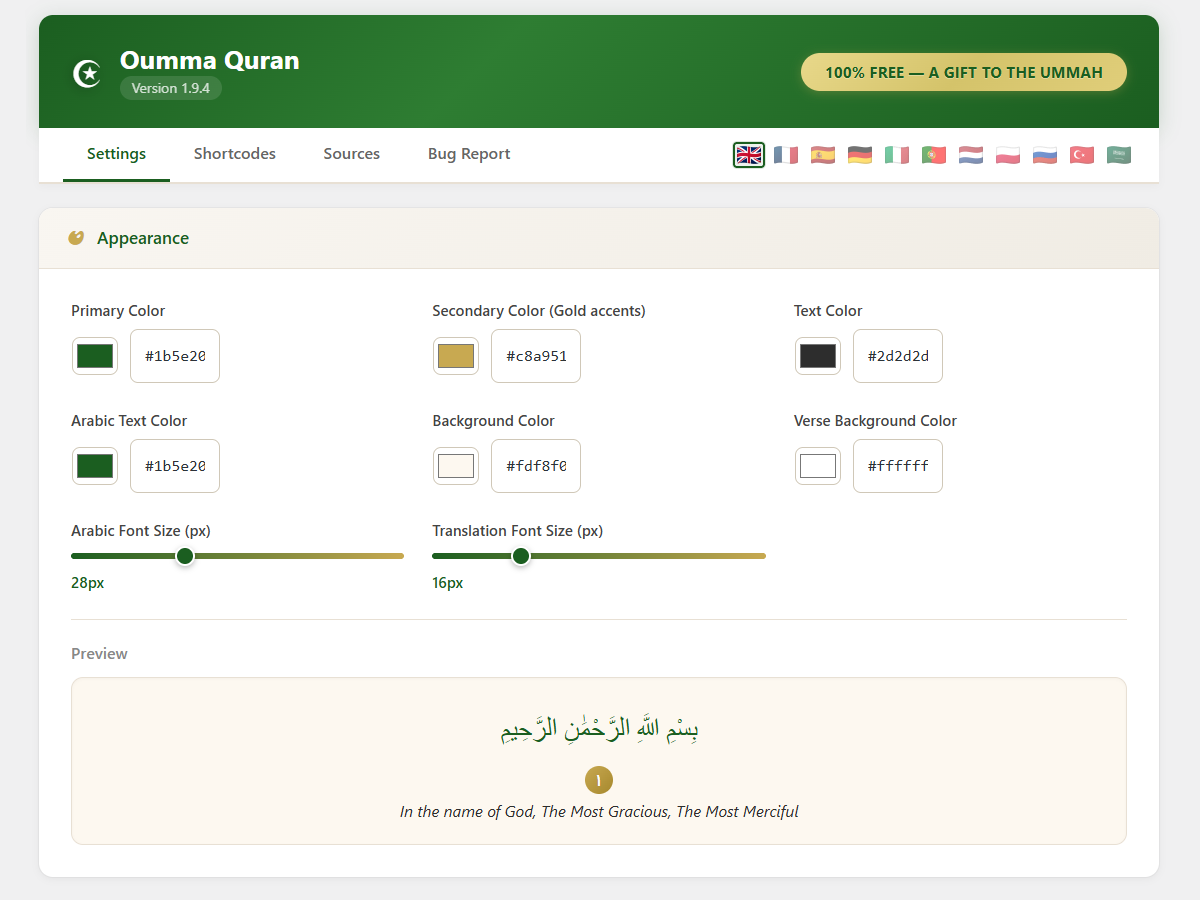1200x900 pixels.
Task: Open the Shortcodes tab
Action: 235,154
